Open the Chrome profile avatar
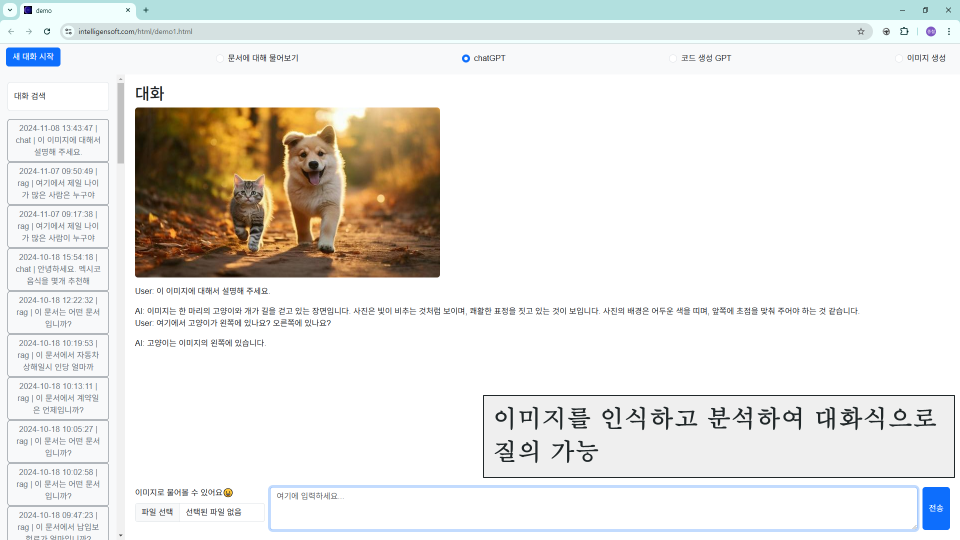Image resolution: width=960 pixels, height=540 pixels. [x=930, y=31]
